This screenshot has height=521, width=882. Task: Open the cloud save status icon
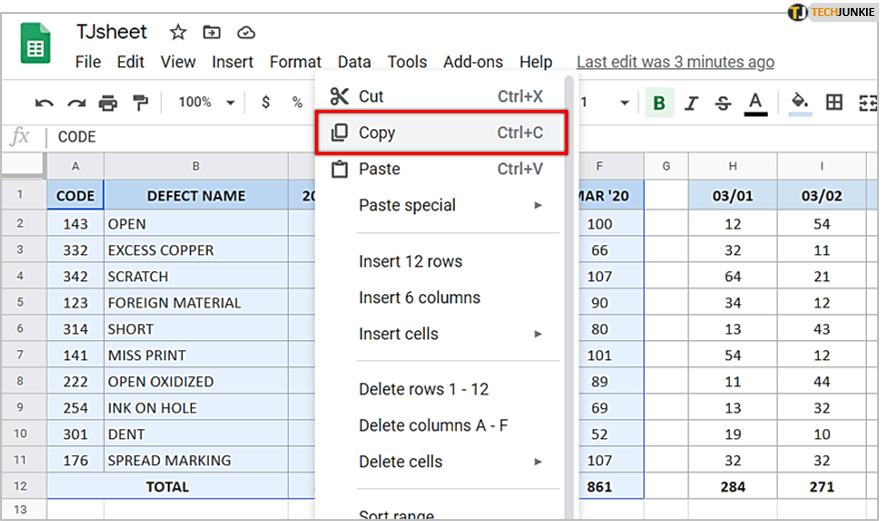point(245,33)
